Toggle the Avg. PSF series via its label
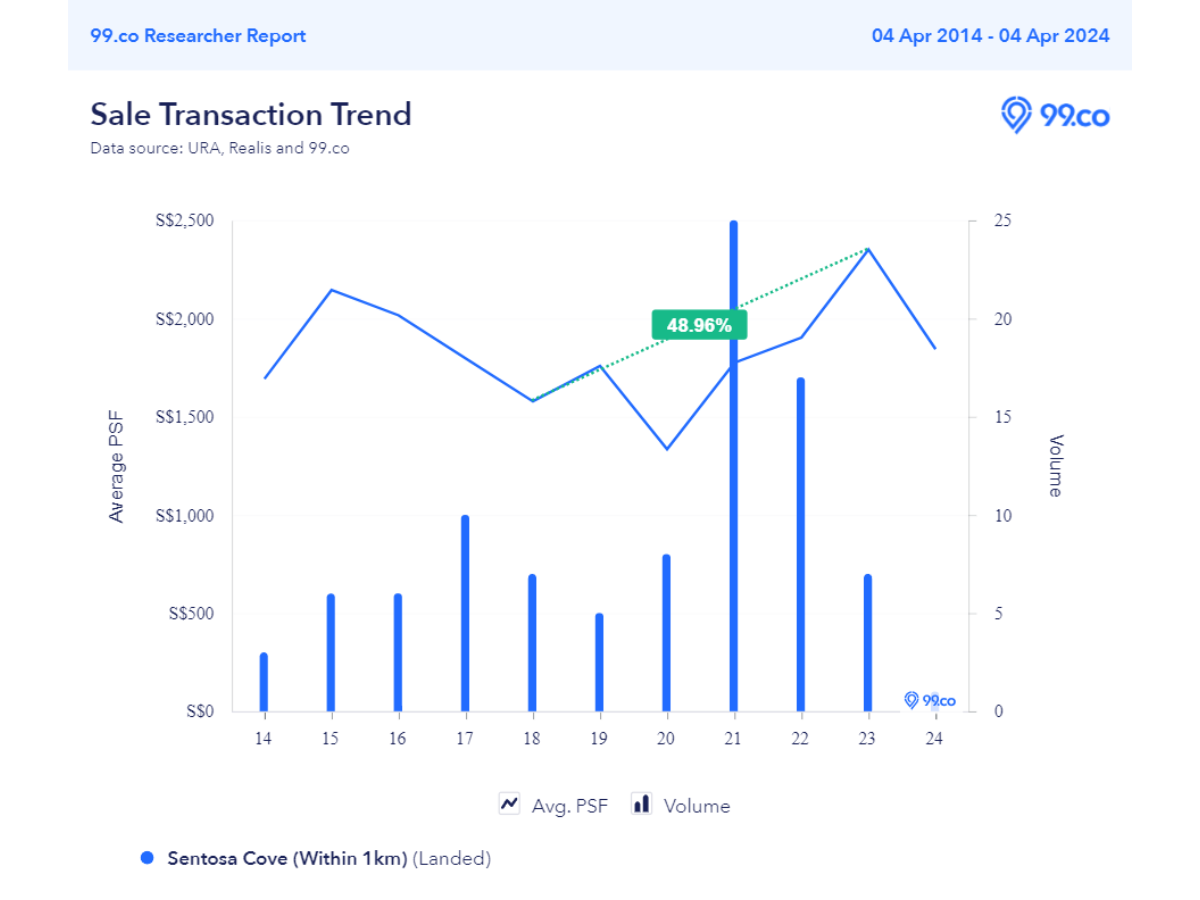Viewport: 1200px width, 900px height. (570, 806)
